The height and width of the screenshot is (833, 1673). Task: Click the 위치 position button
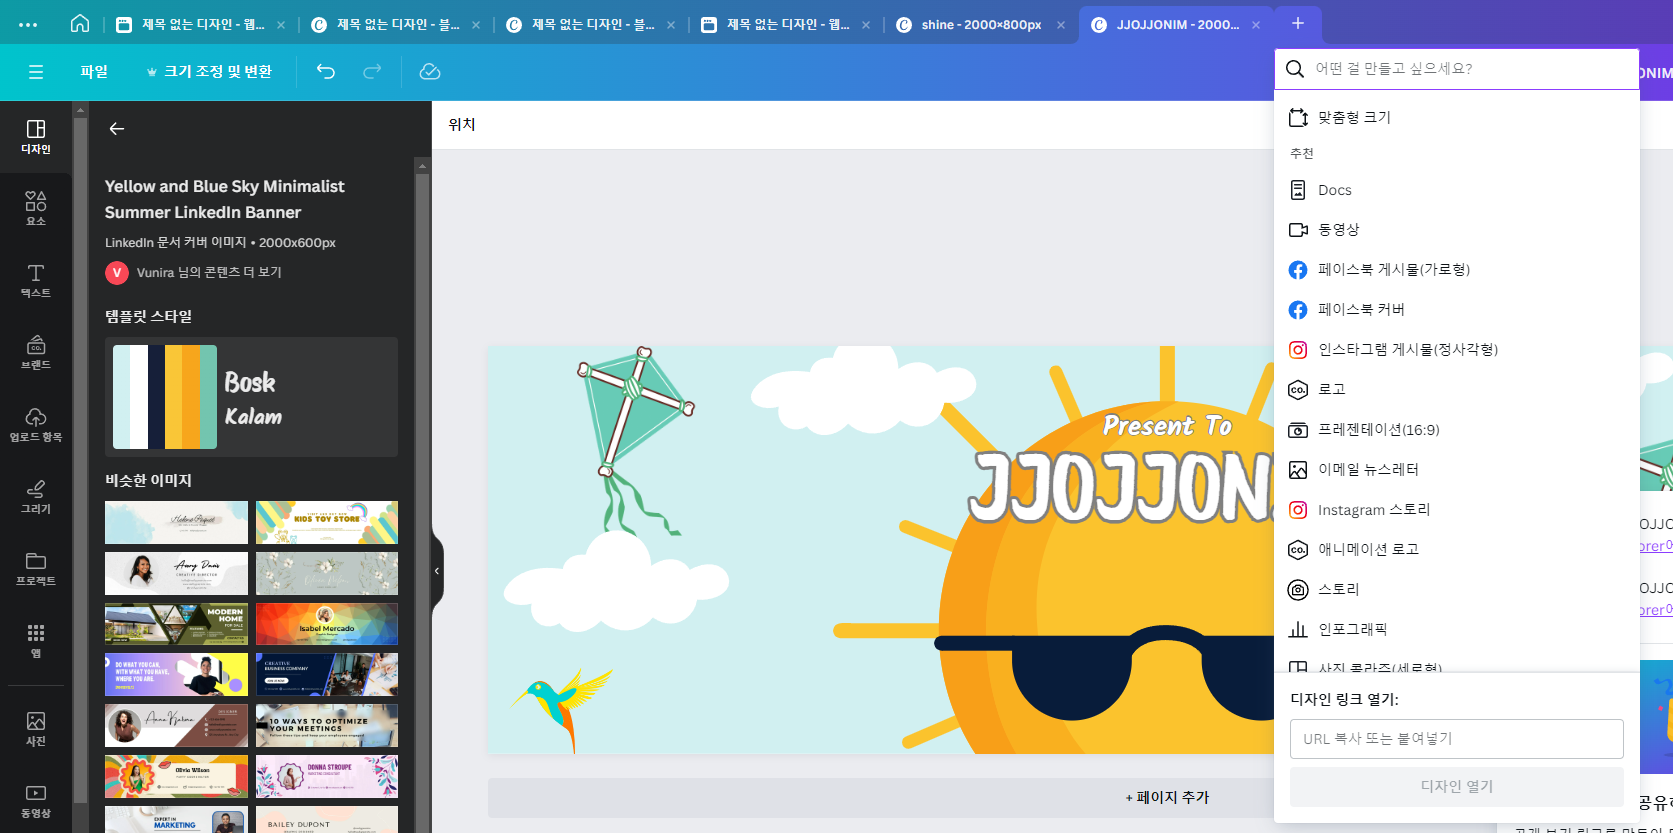(462, 125)
